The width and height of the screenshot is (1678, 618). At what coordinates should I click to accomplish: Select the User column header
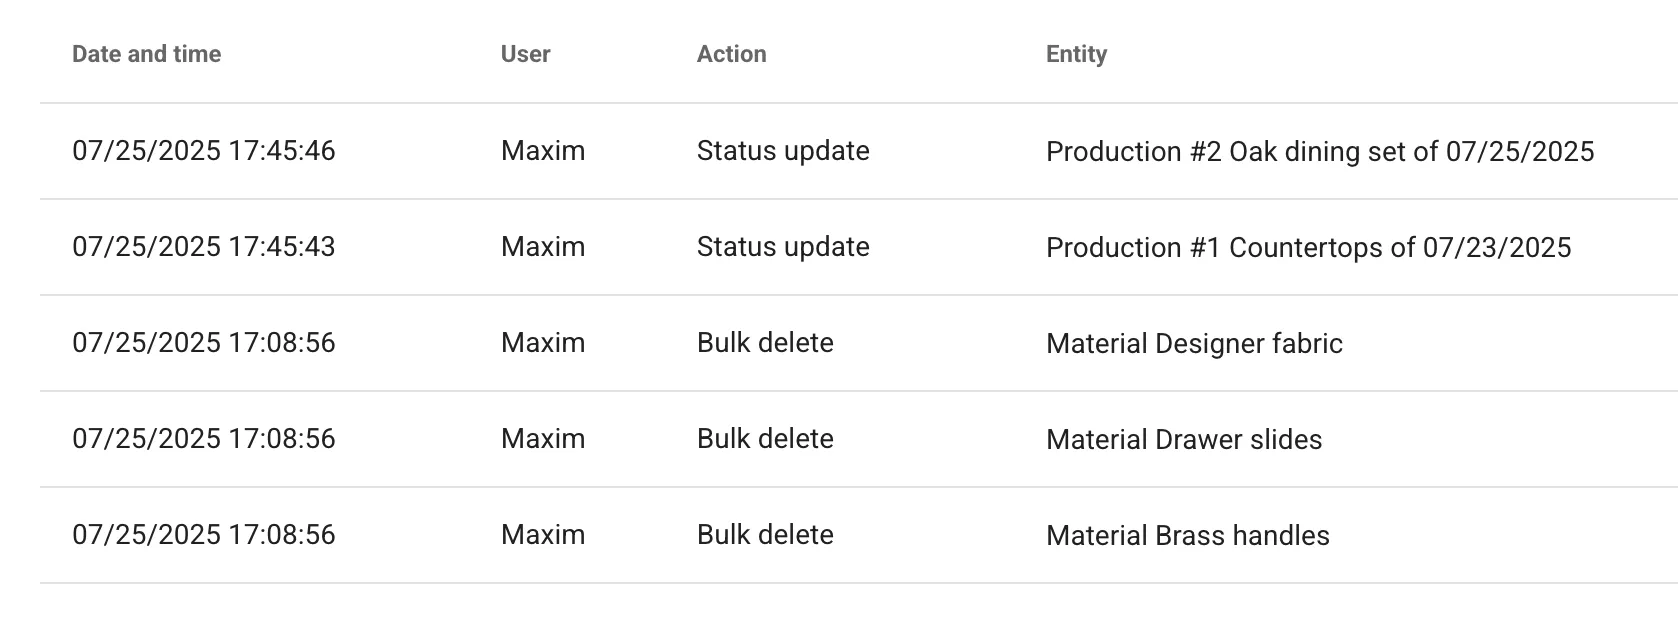[x=526, y=54]
